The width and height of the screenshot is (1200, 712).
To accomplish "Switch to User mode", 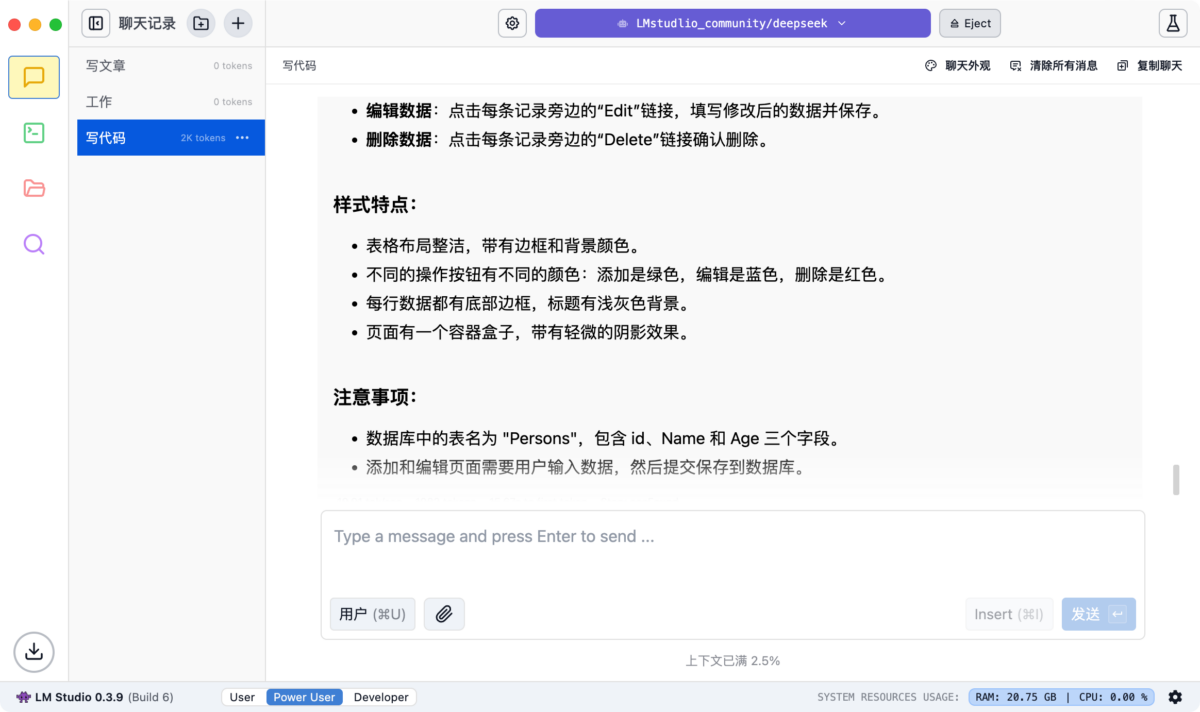I will pyautogui.click(x=242, y=697).
